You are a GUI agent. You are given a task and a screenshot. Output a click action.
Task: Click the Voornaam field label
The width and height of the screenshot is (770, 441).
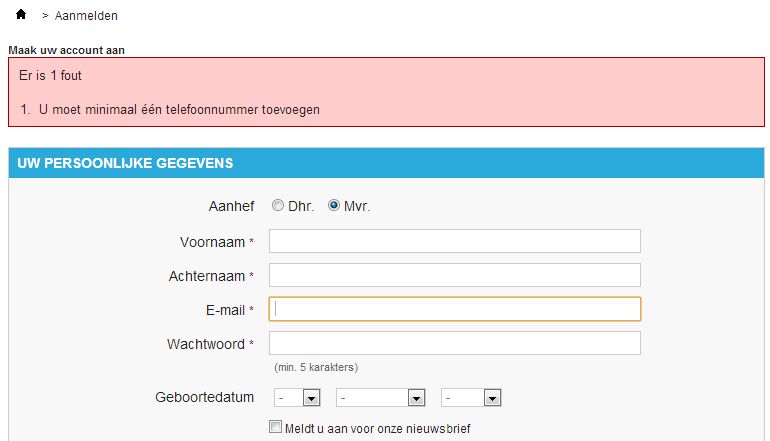point(213,242)
